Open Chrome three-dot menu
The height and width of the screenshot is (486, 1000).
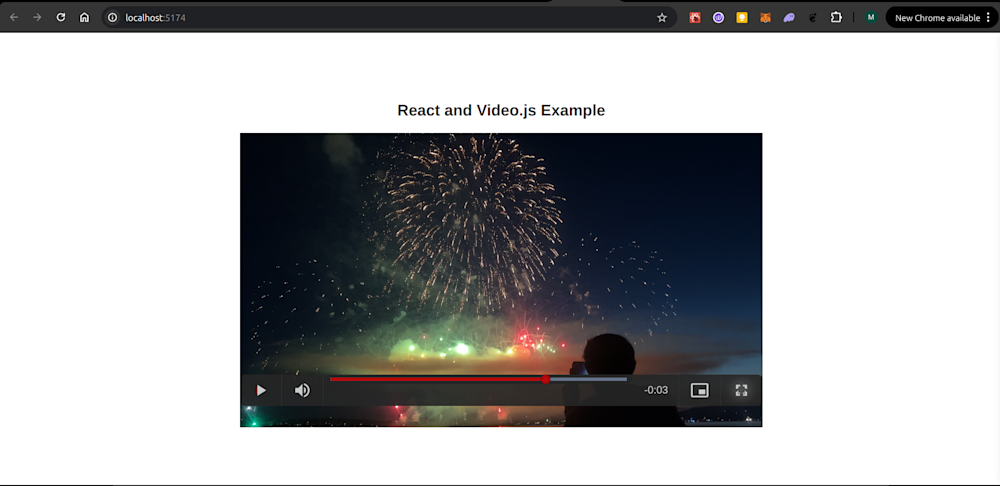989,18
